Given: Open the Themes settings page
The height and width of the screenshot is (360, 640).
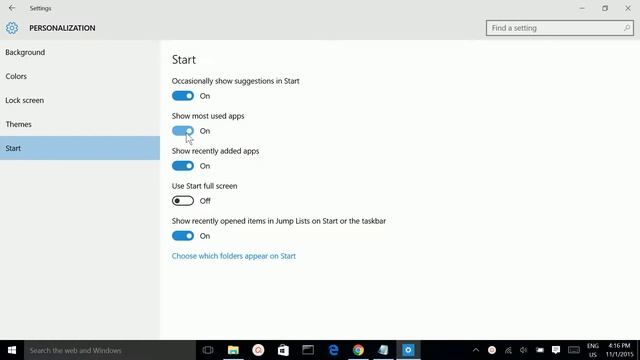Looking at the screenshot, I should [x=80, y=124].
